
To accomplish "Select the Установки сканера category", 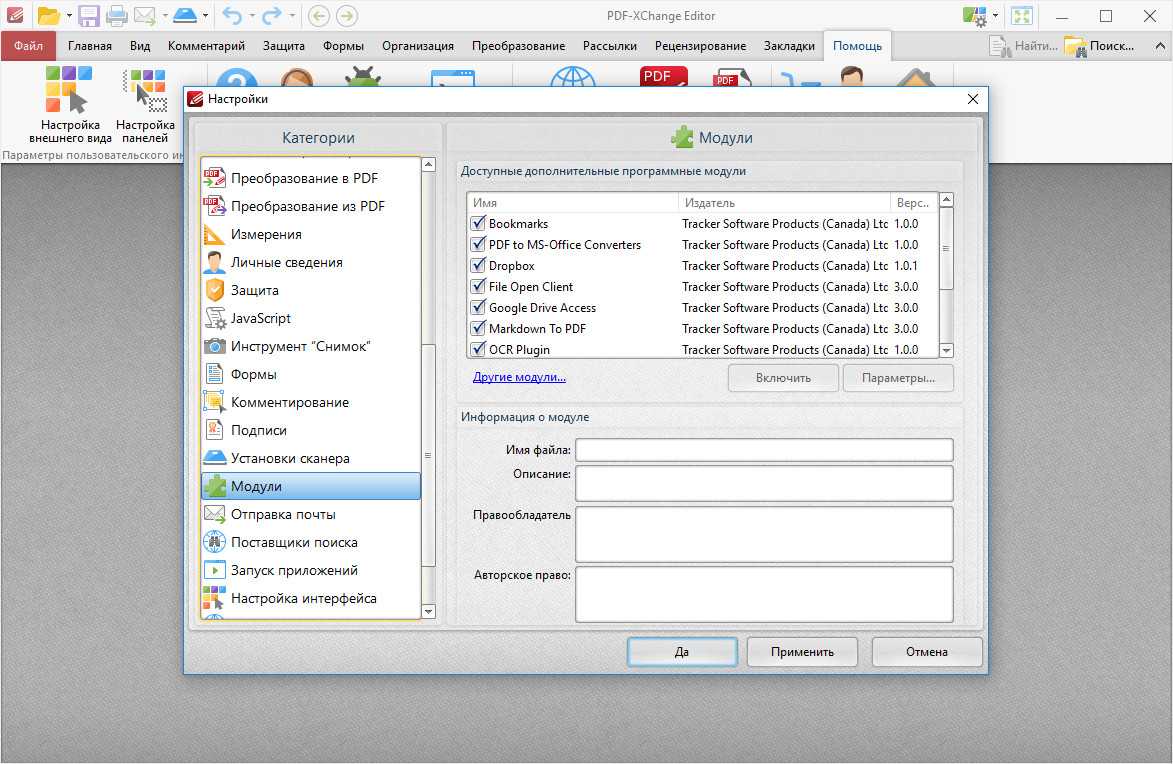I will pyautogui.click(x=290, y=458).
